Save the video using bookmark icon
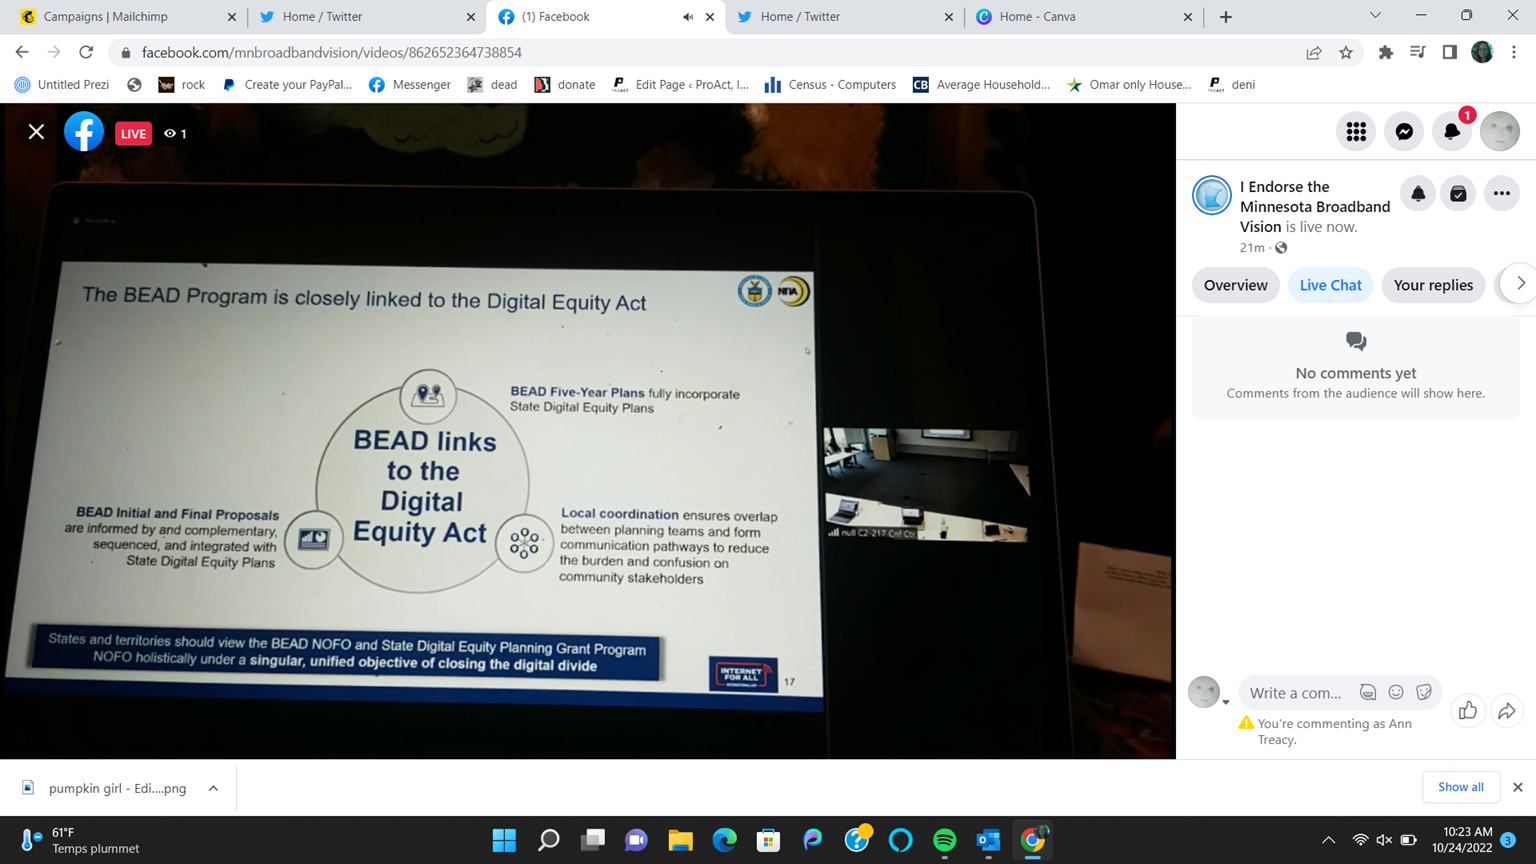This screenshot has width=1536, height=864. click(x=1458, y=194)
